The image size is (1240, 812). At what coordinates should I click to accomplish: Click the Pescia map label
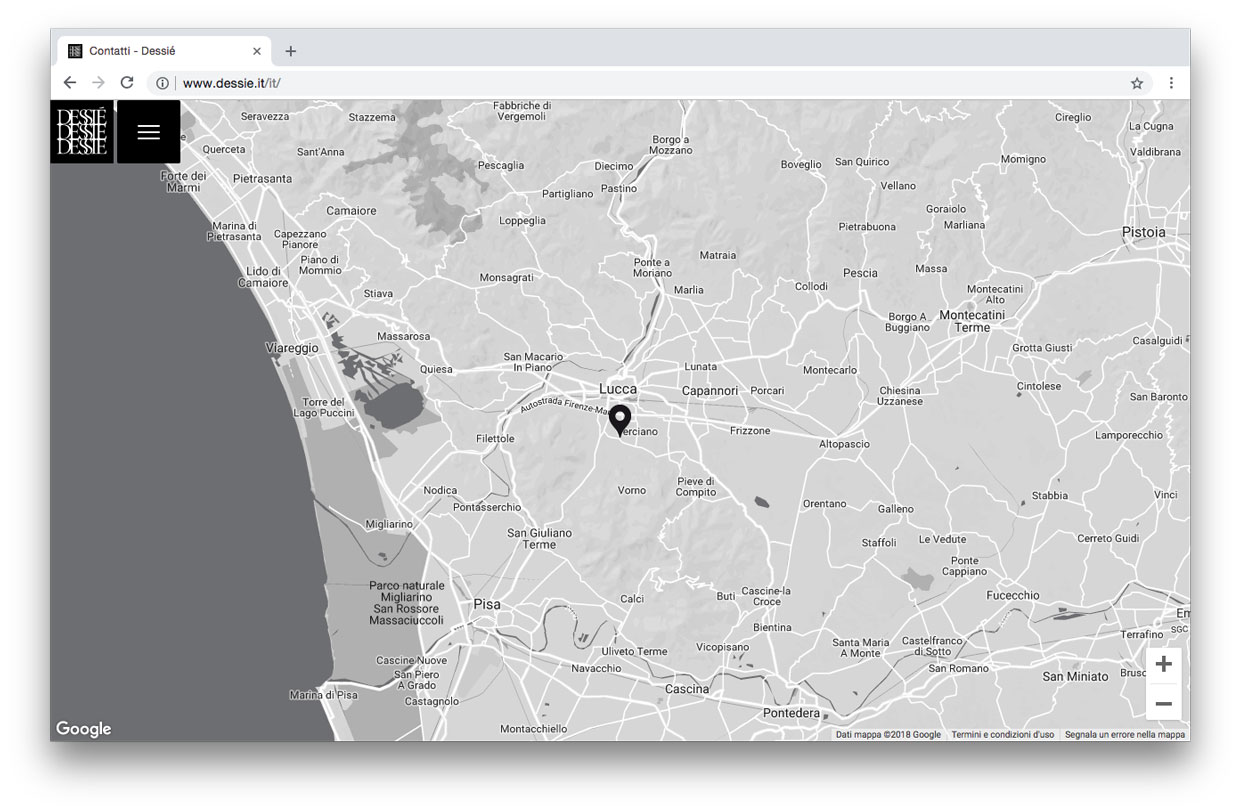point(860,273)
